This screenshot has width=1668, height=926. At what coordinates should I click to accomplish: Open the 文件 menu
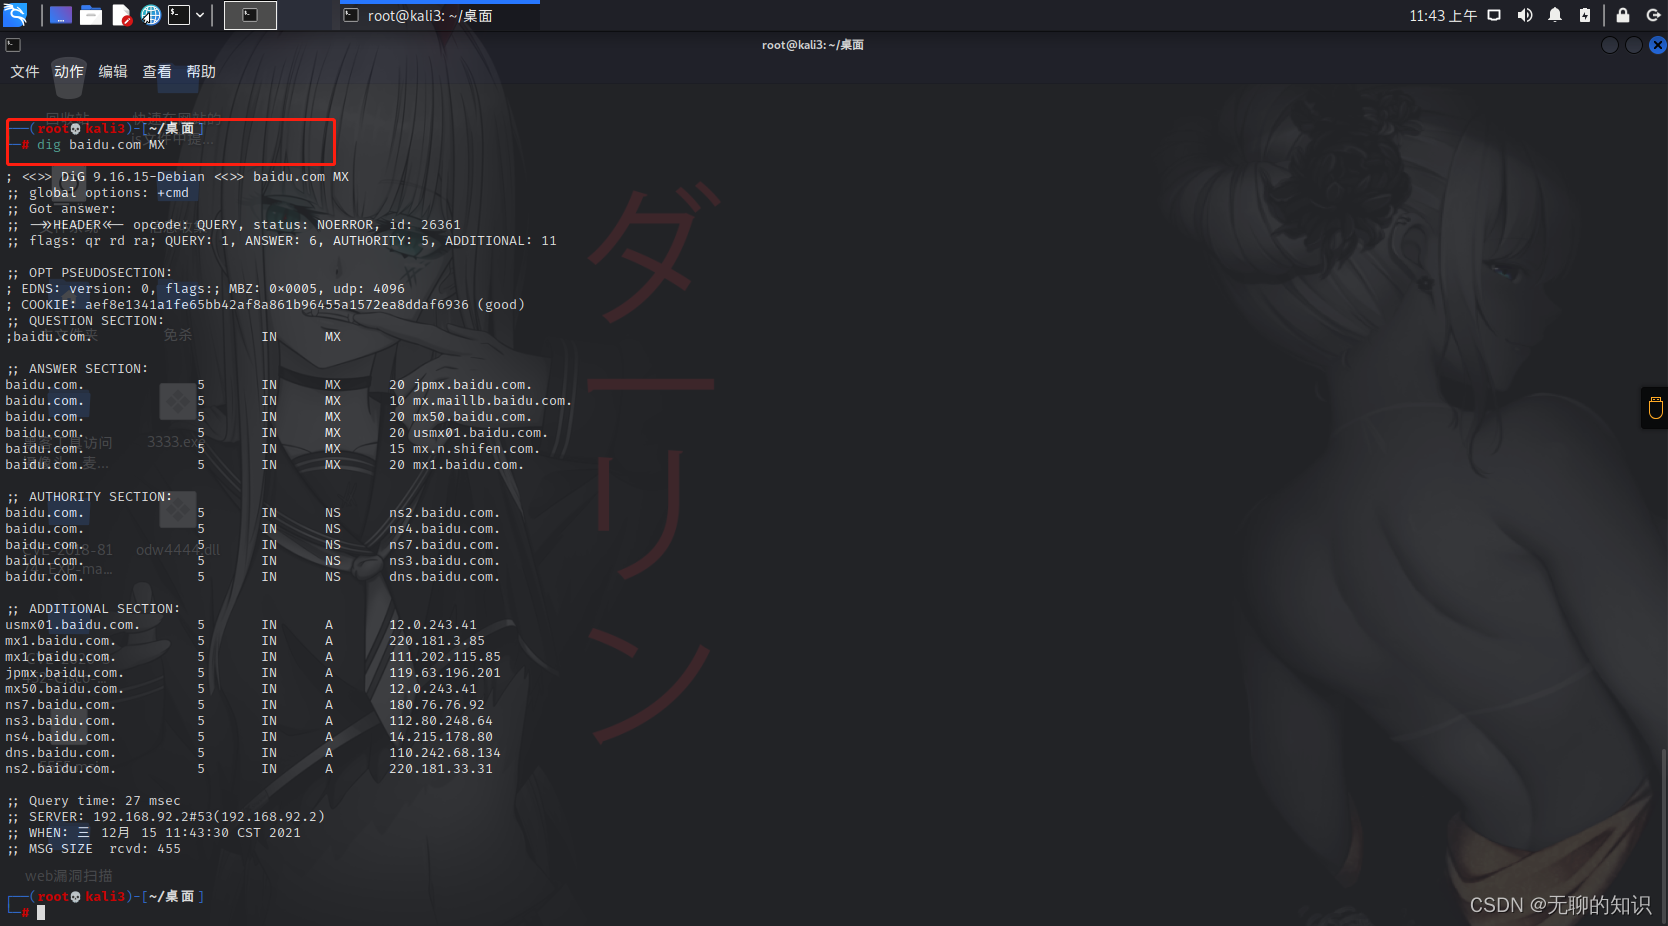[25, 72]
